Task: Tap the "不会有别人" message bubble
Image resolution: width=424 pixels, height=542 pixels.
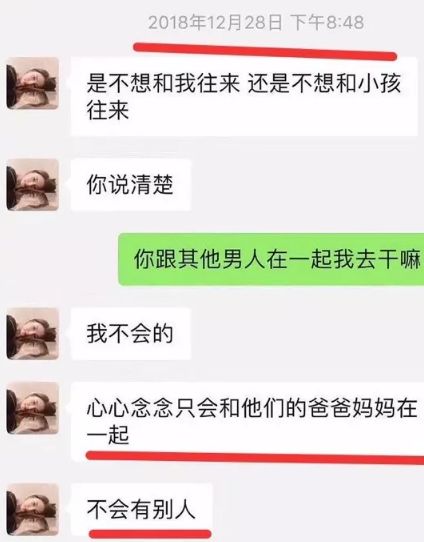Action: (141, 509)
